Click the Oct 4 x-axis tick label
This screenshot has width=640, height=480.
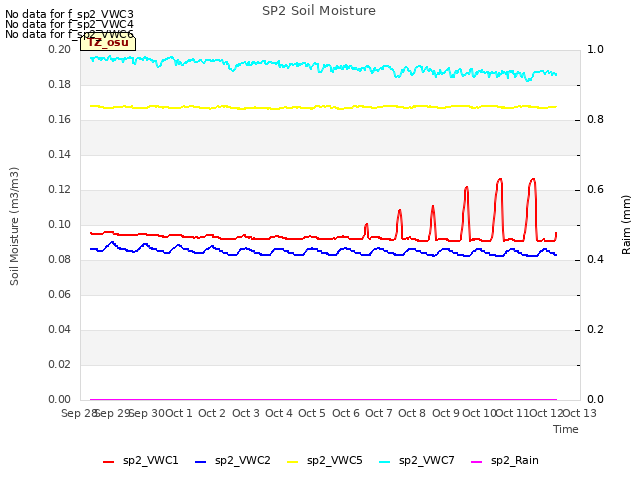point(279,413)
